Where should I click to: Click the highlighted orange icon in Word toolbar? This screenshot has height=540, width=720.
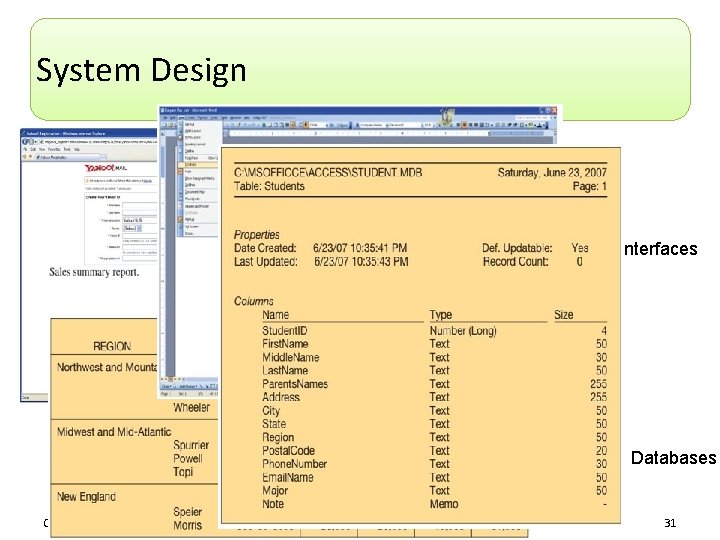[x=464, y=125]
